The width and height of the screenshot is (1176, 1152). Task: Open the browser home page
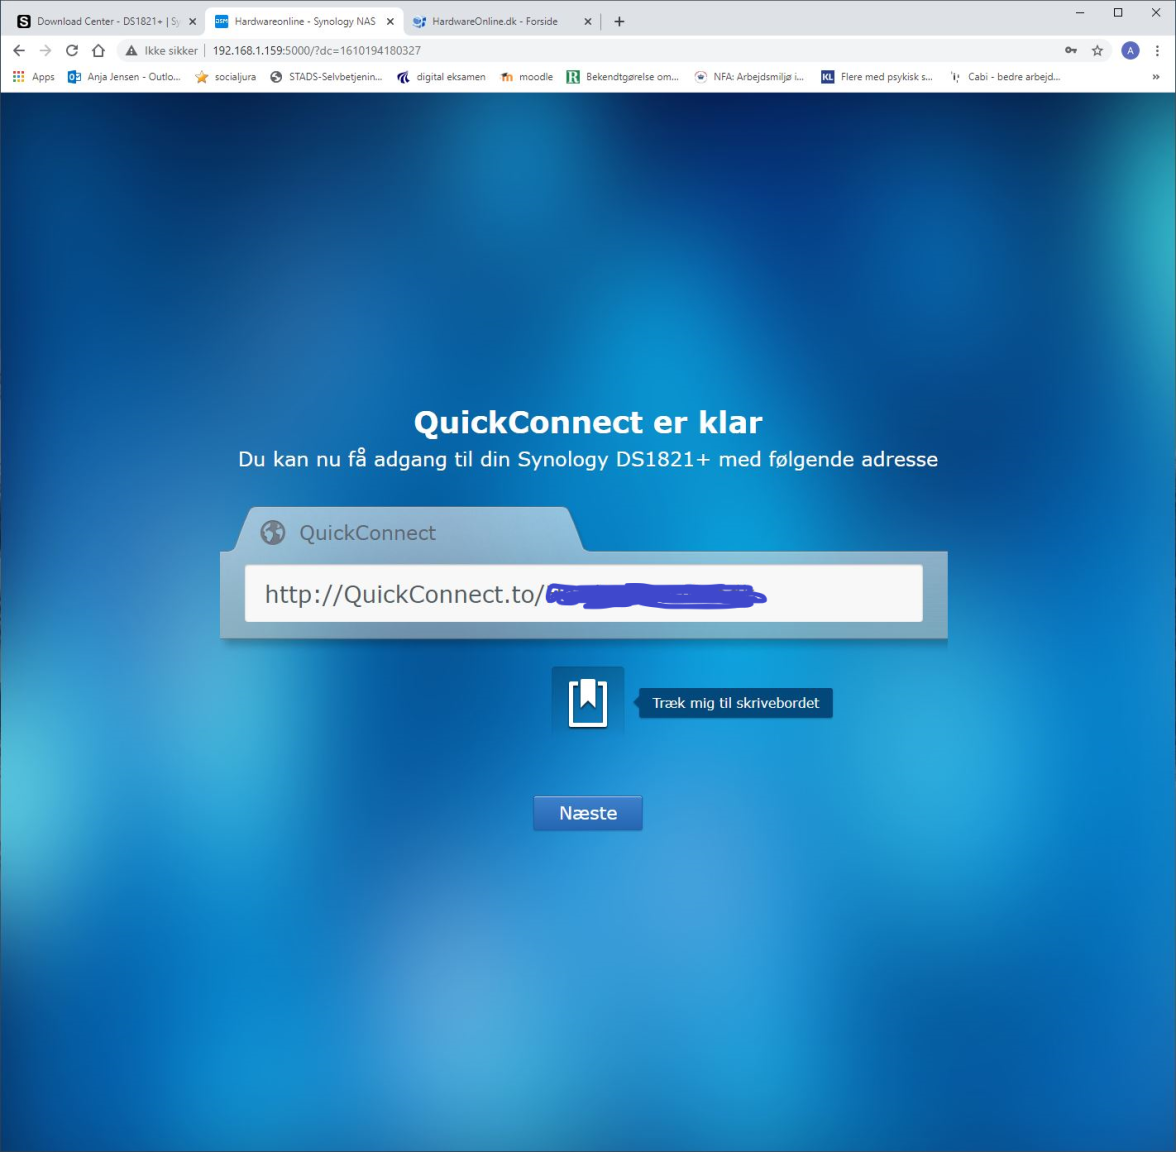point(98,50)
